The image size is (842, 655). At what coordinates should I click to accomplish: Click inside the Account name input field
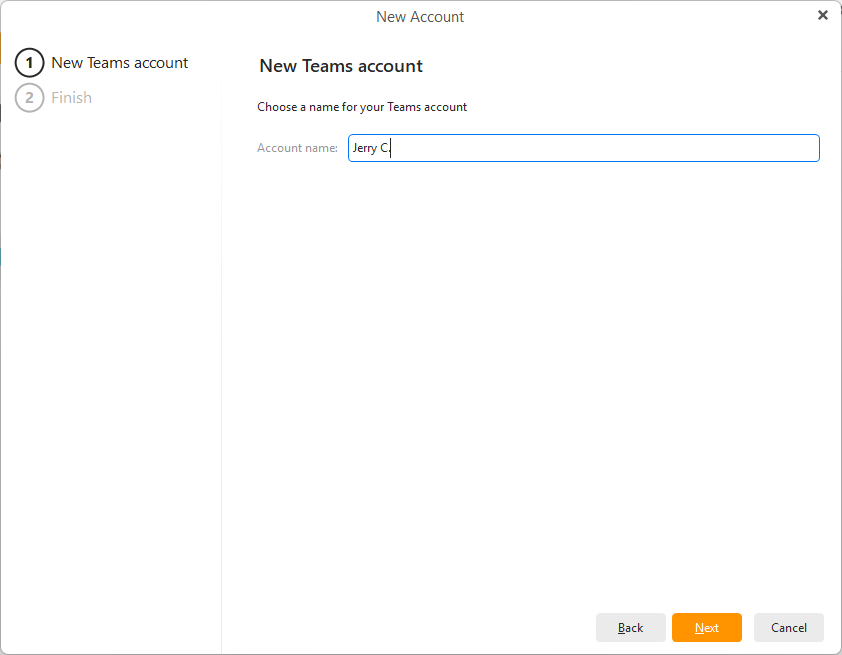(600, 148)
